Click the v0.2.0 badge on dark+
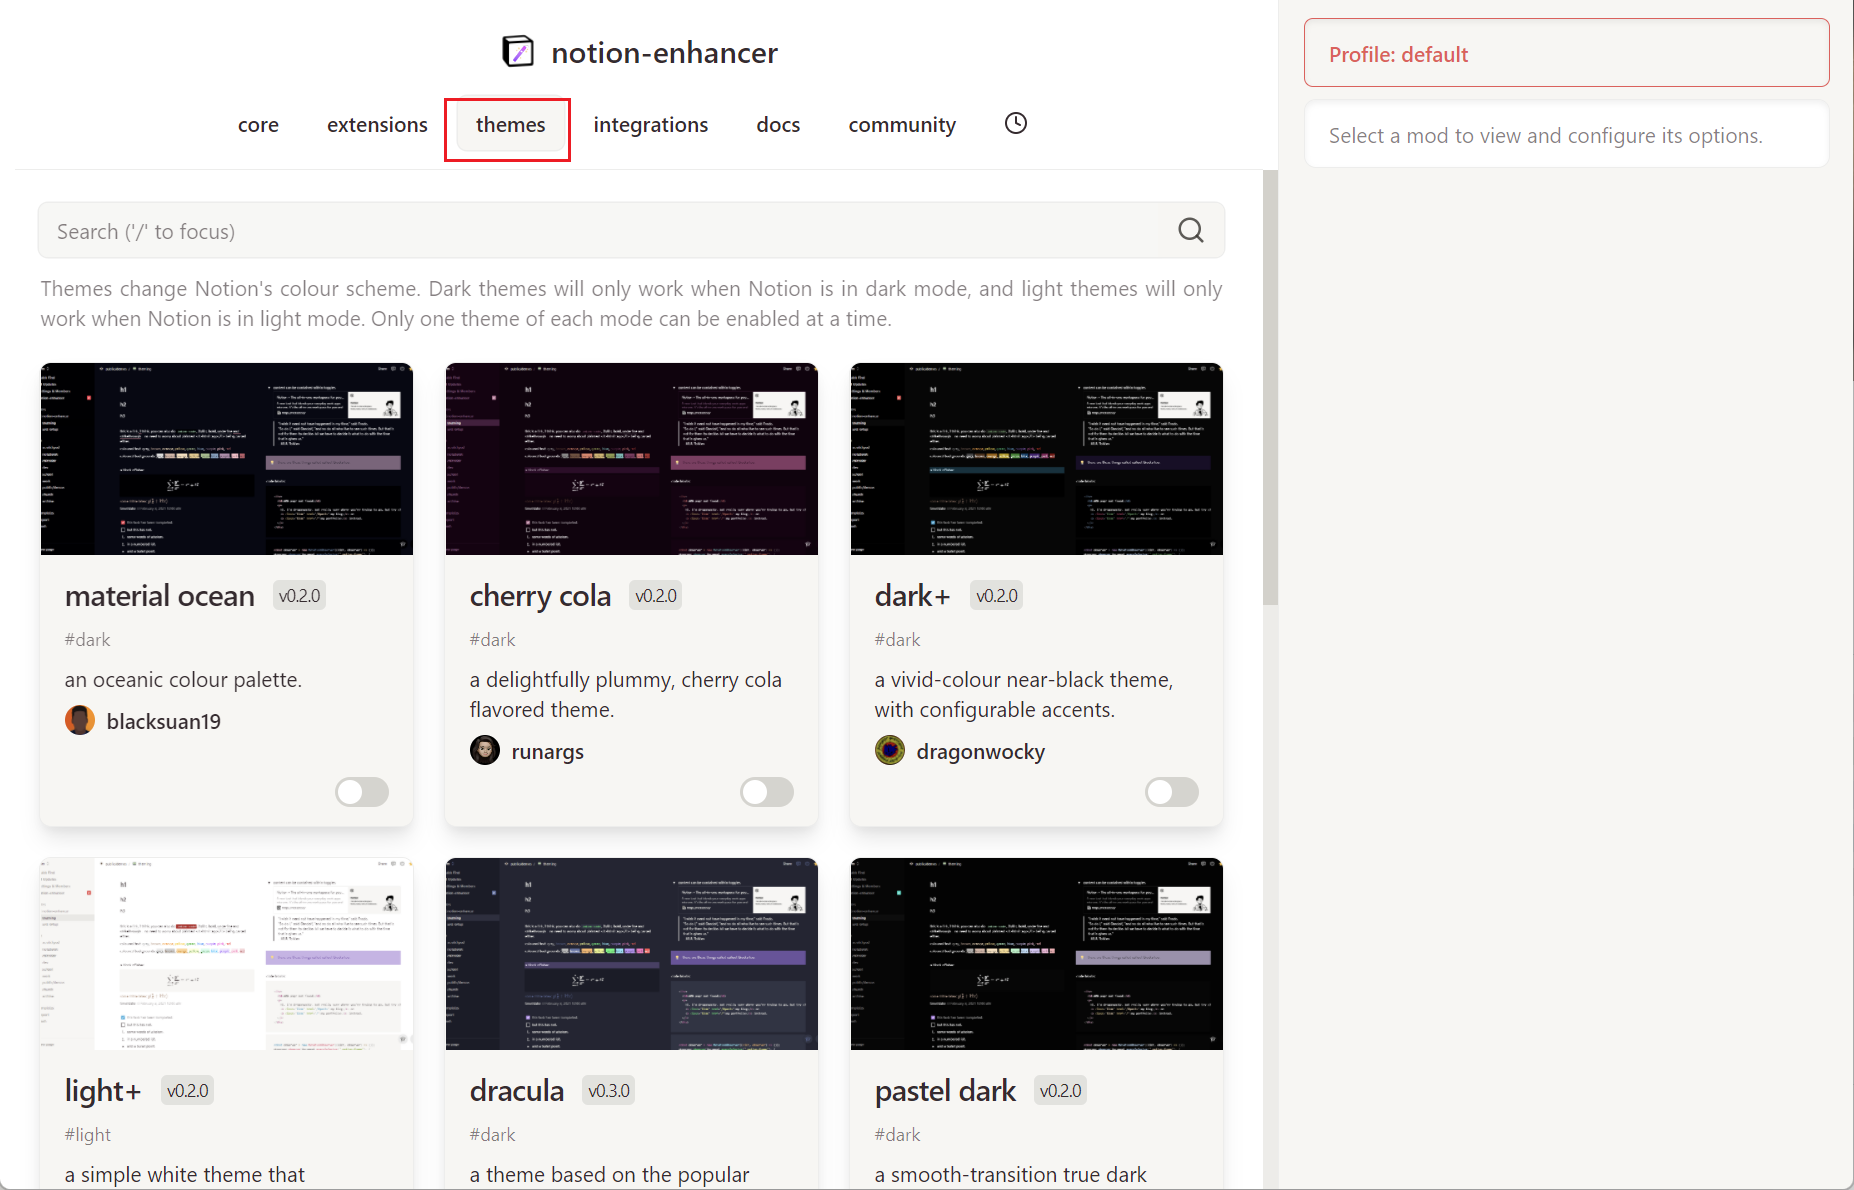1854x1190 pixels. click(997, 596)
